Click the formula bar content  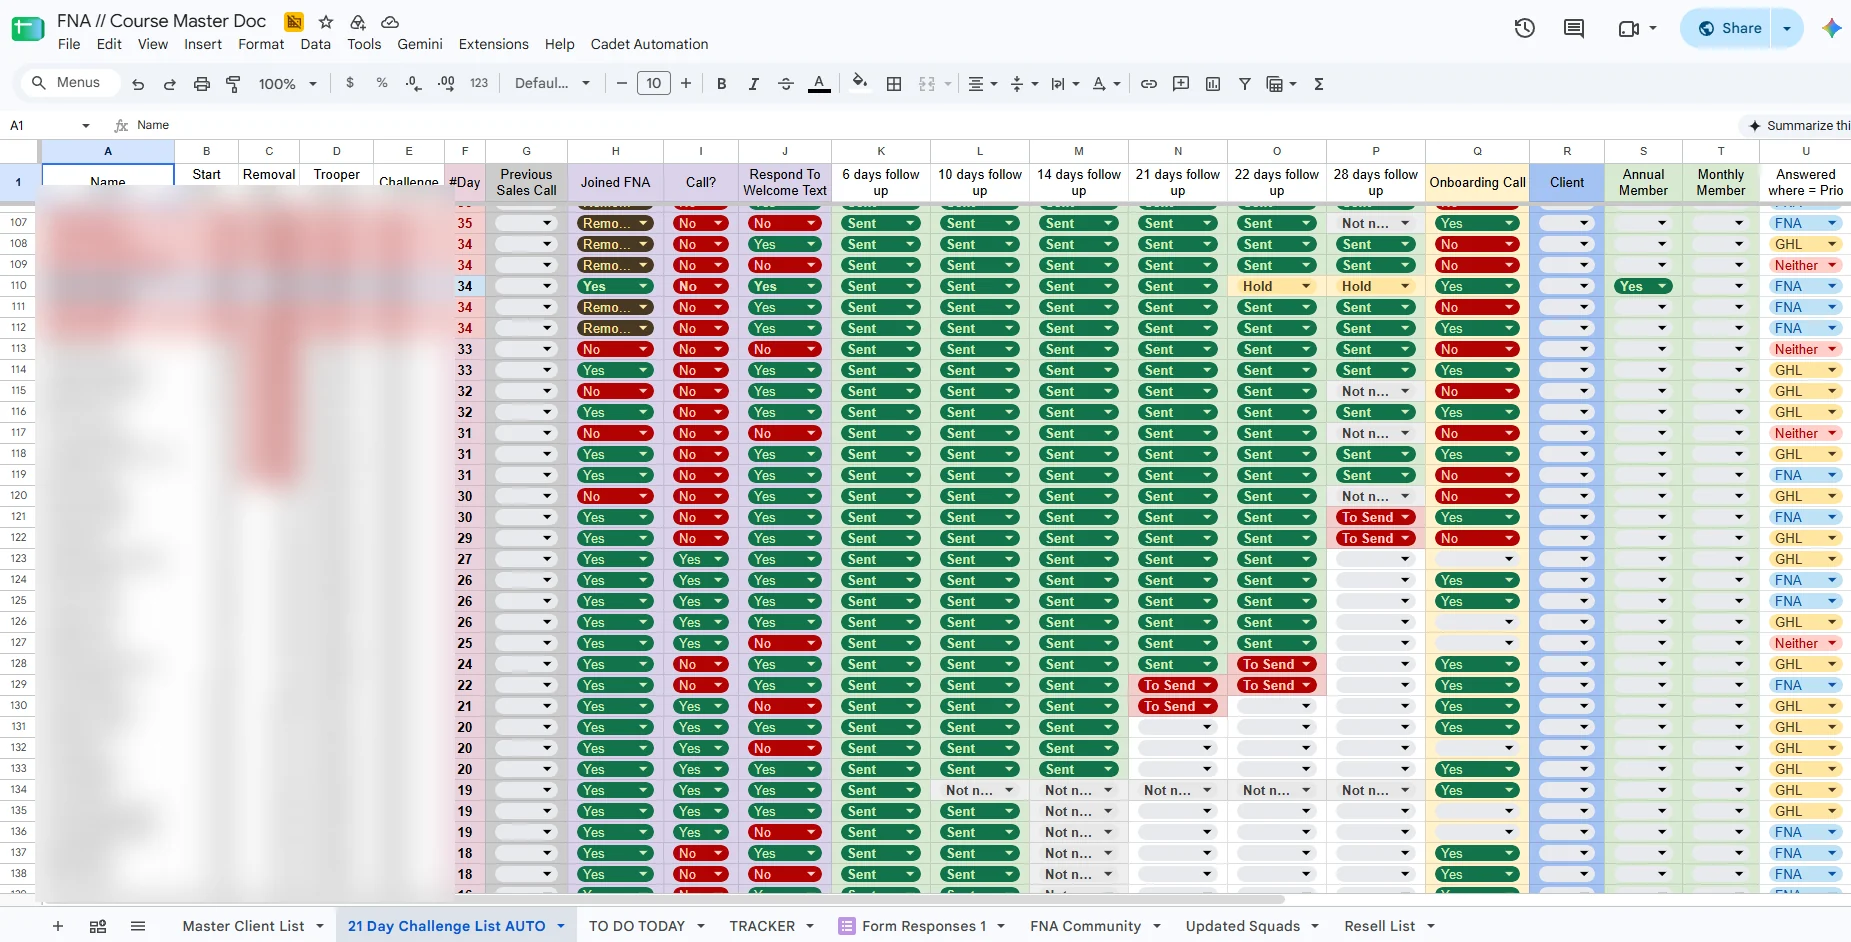point(153,125)
